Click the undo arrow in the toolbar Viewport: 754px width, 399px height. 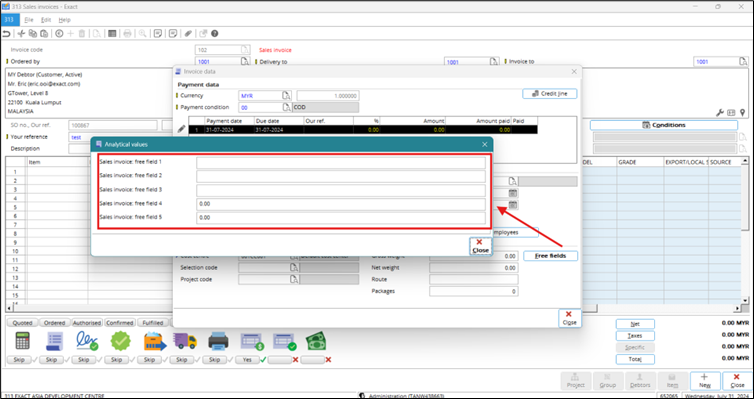(x=7, y=34)
